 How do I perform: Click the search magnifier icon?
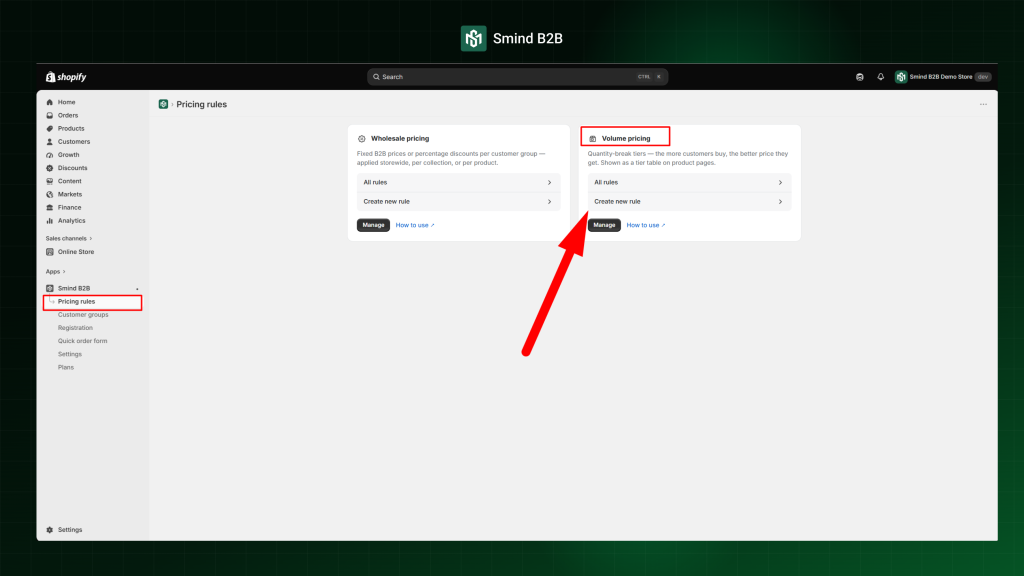376,77
